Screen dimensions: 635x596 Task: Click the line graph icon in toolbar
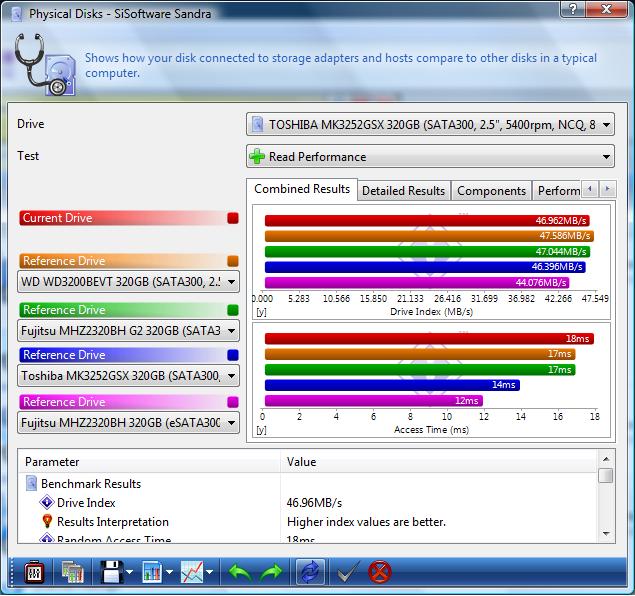pos(192,572)
